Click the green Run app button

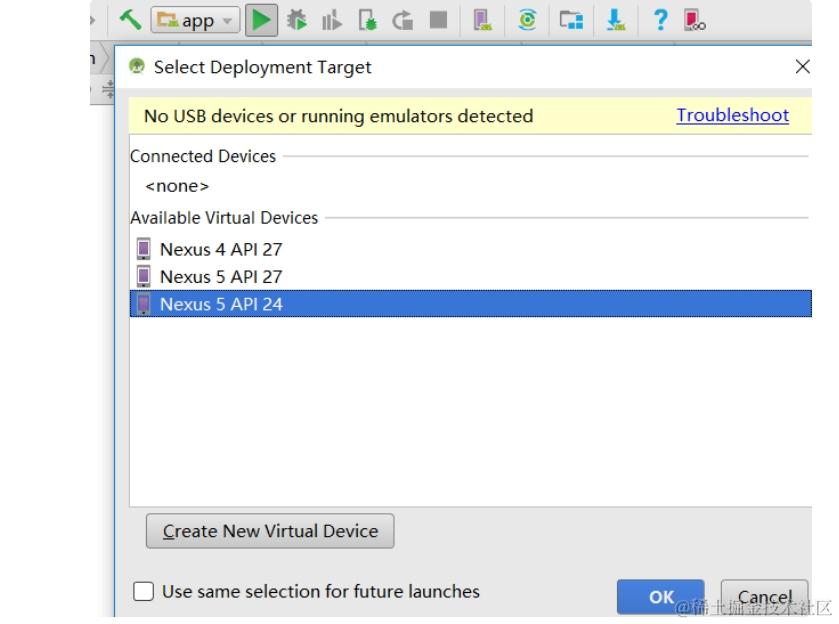261,20
